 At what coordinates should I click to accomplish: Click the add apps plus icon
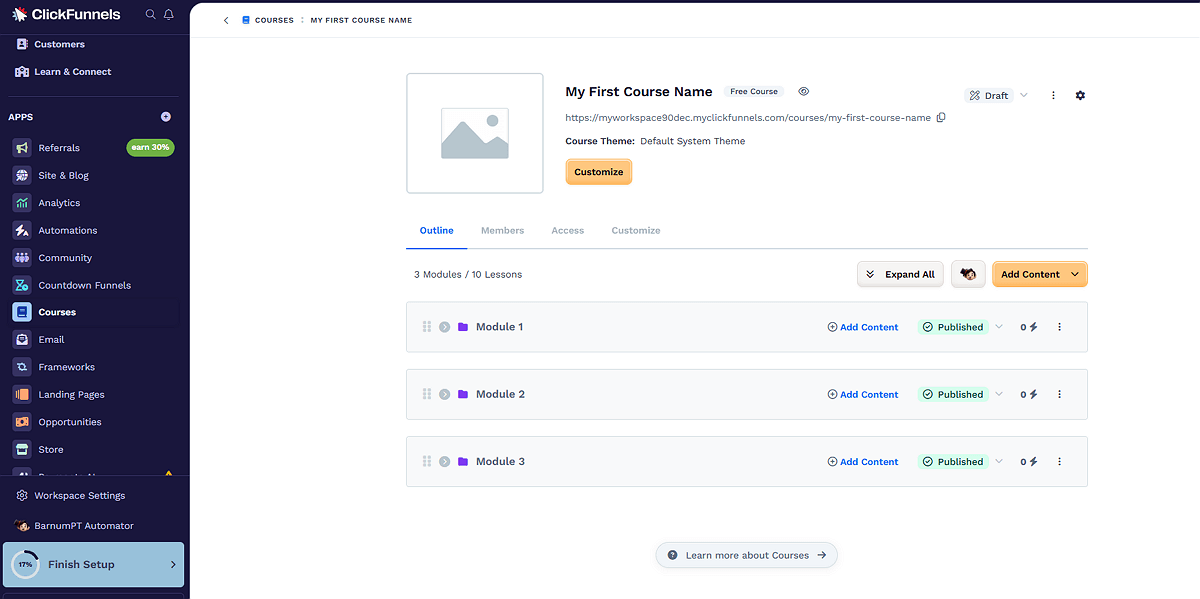point(166,117)
